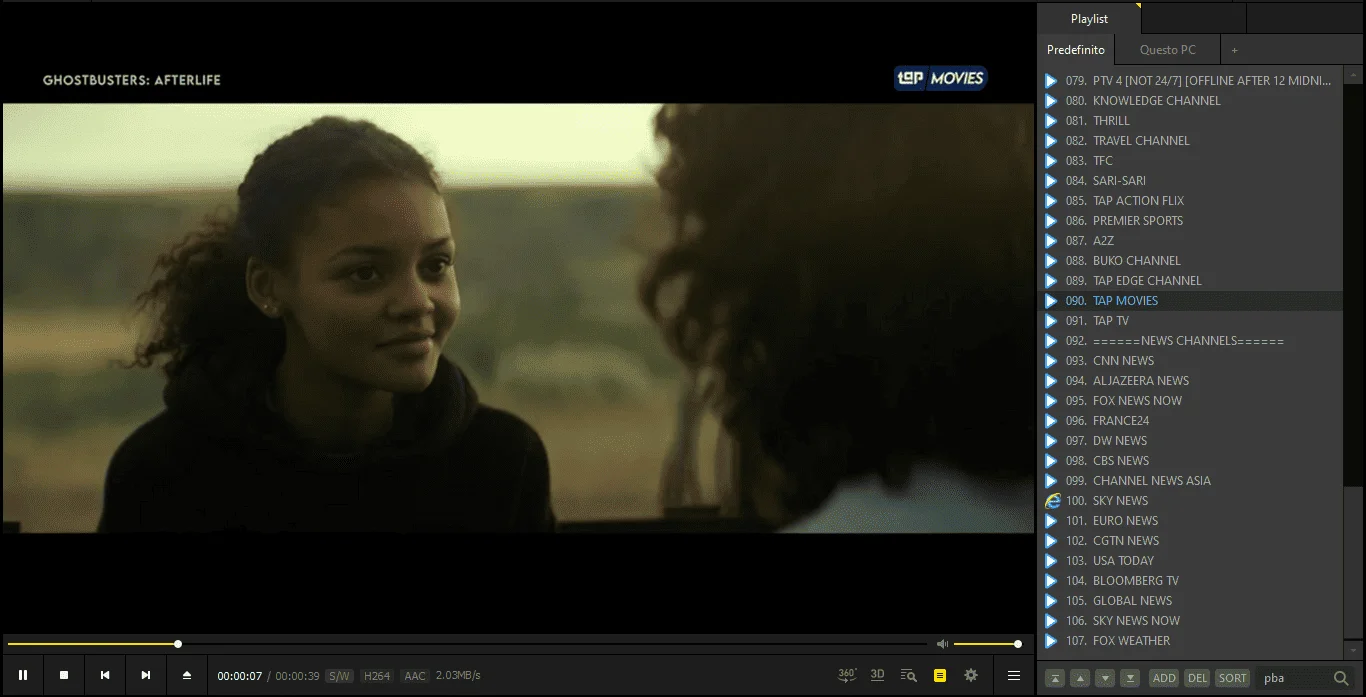Select 091. TAP TV channel

point(1190,321)
